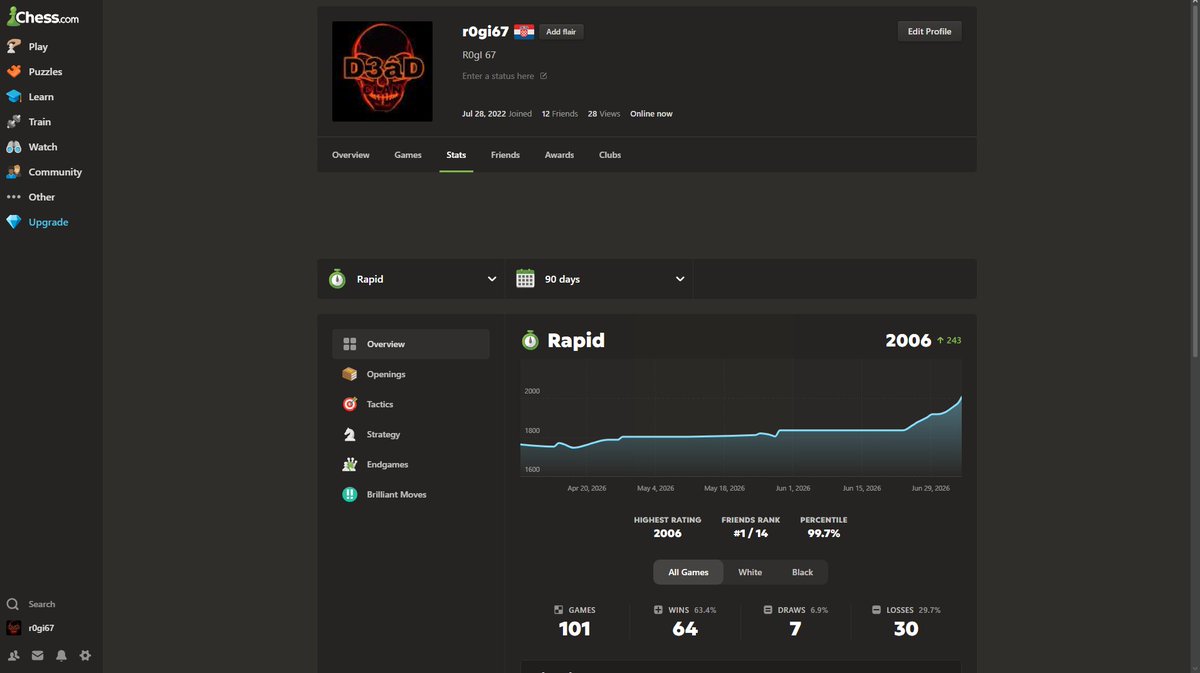Open the 12 Friends link
This screenshot has width=1200, height=673.
[x=560, y=114]
